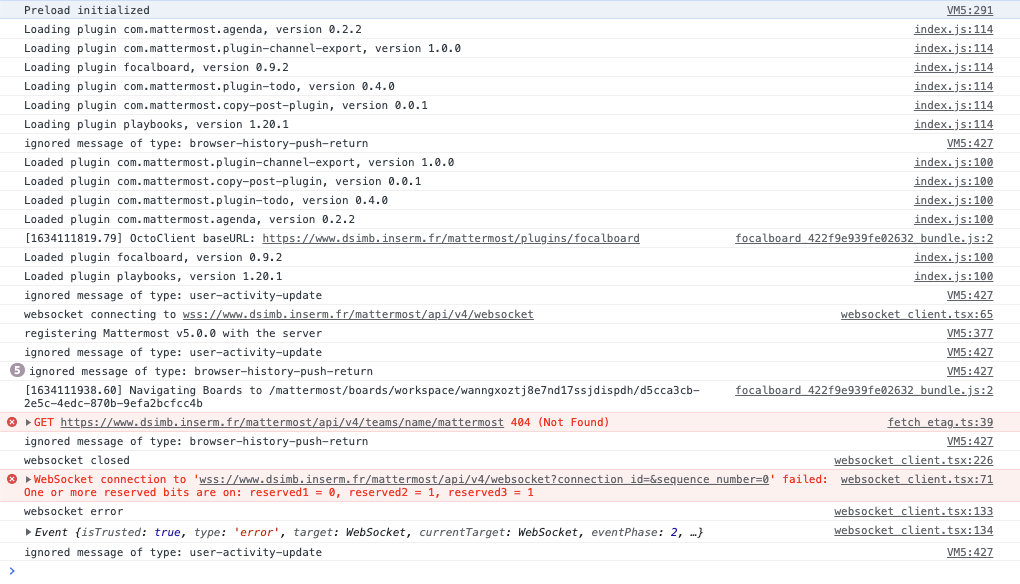Viewport: 1020px width, 584px height.
Task: Open the focalboard plugins URL link
Action: tap(451, 238)
